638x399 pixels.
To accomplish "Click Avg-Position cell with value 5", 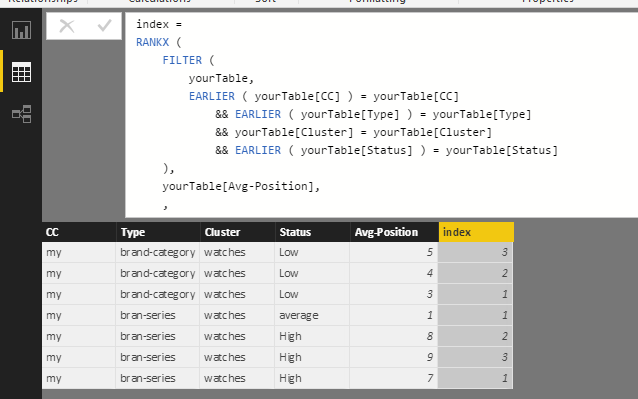I will [394, 252].
